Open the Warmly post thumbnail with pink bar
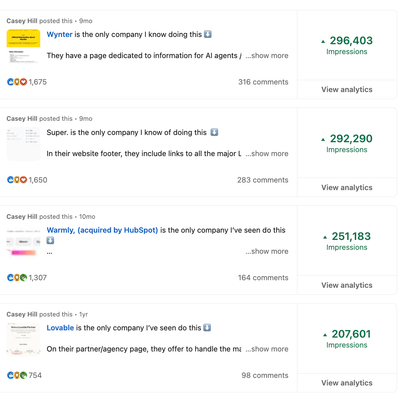Viewport: 400px width, 400px height. pos(23,242)
